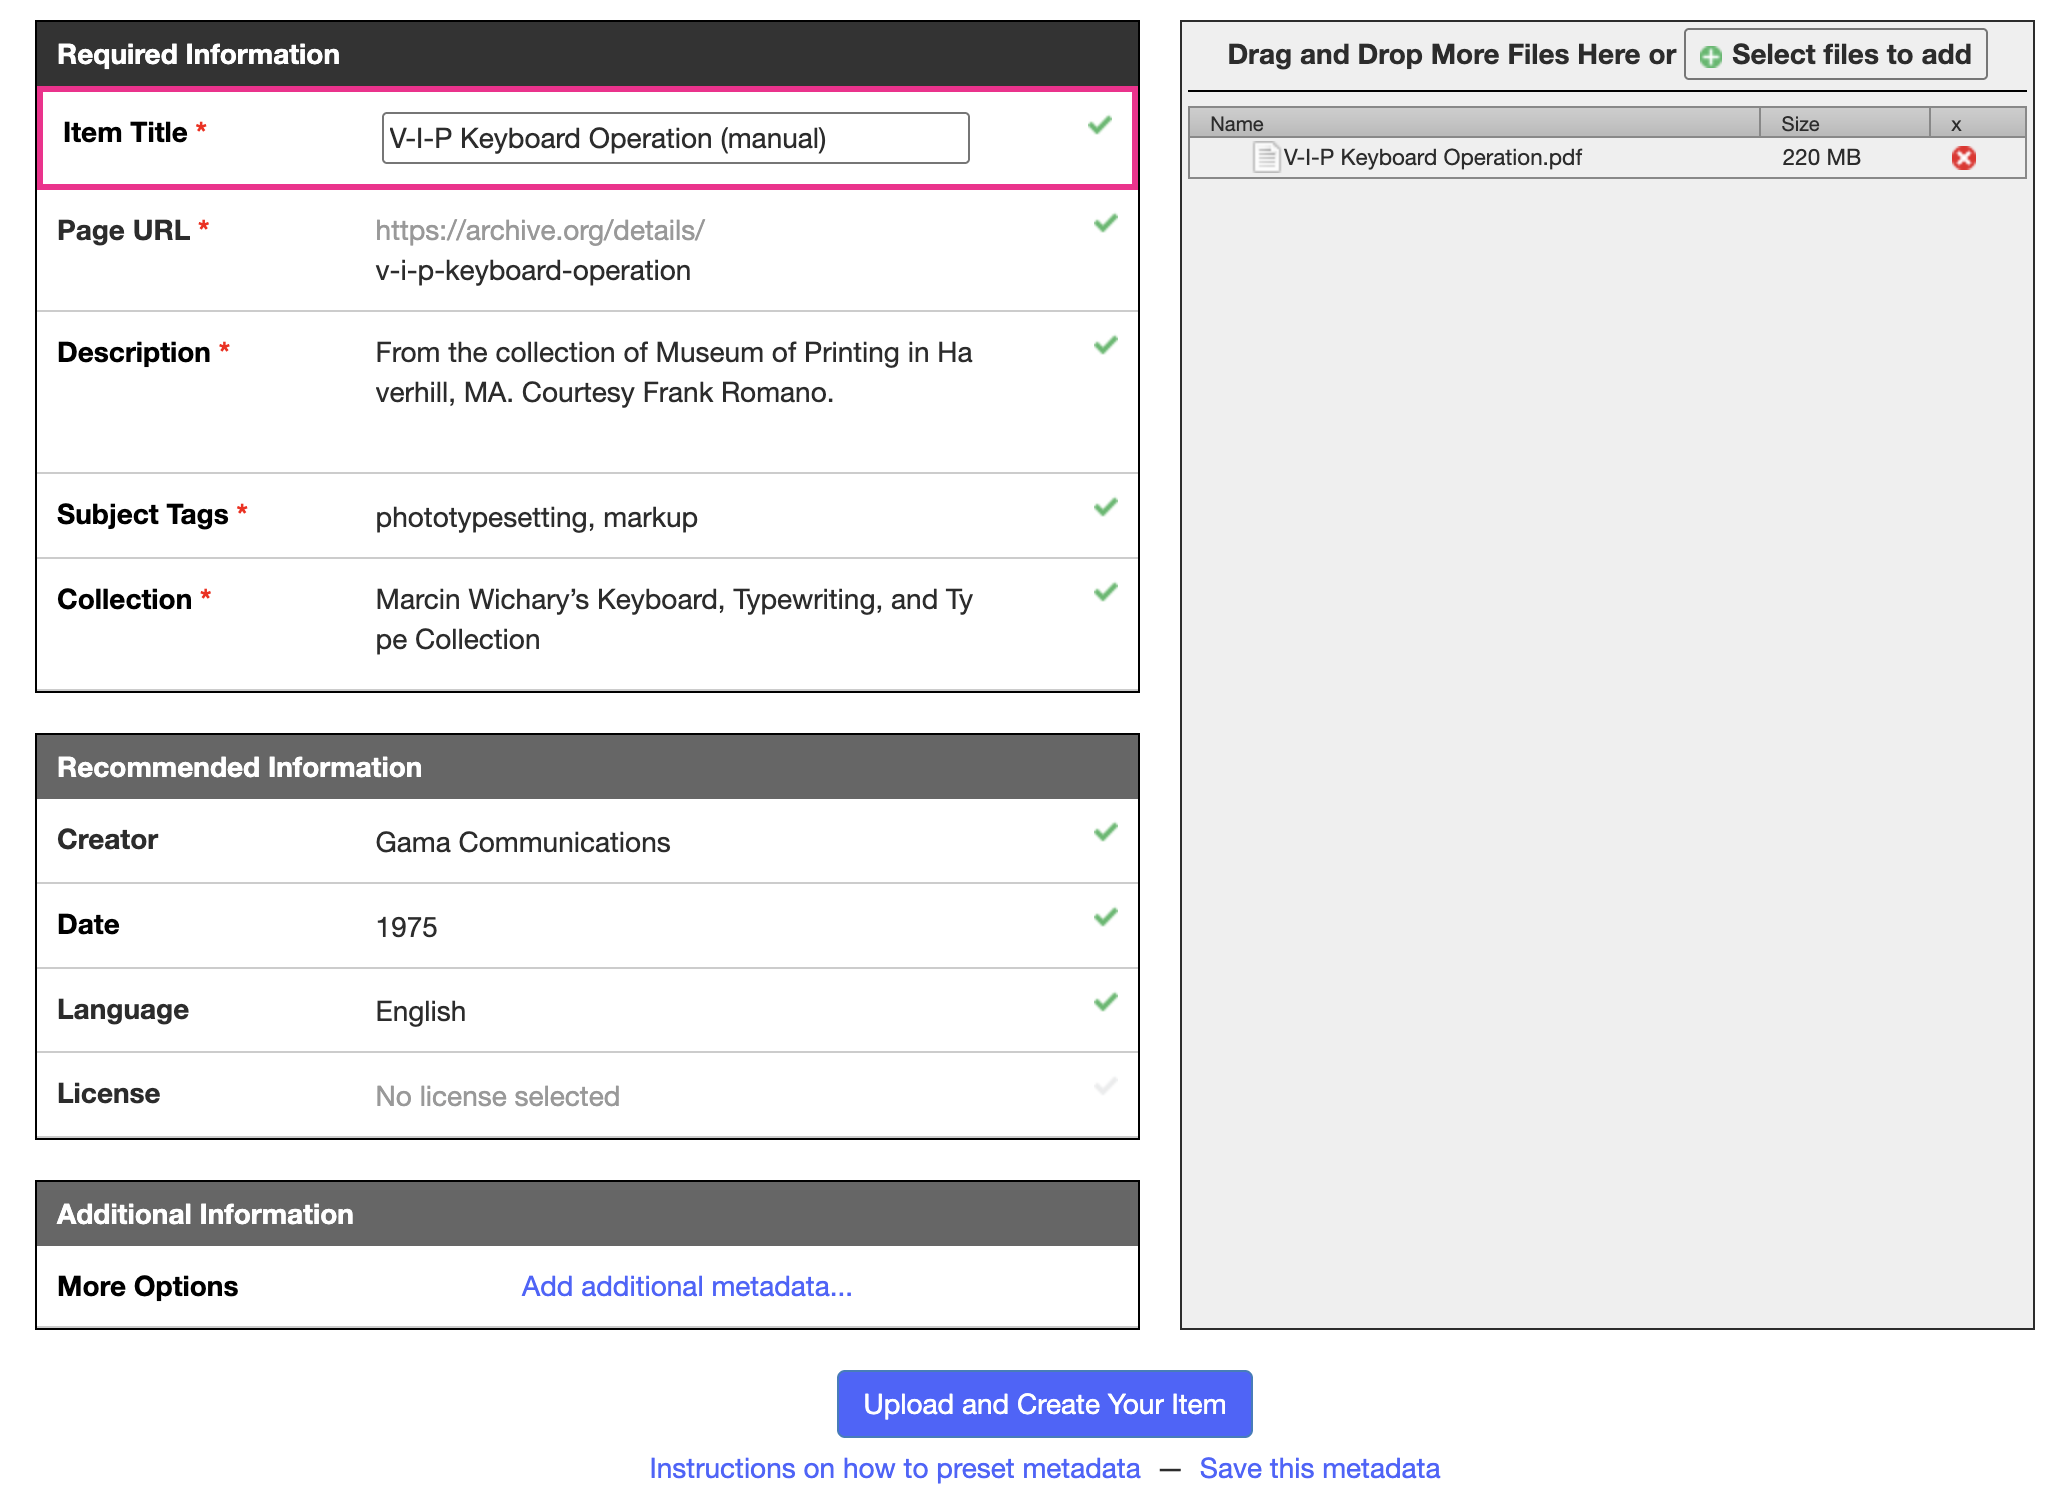Click the Description row's green checkmark
This screenshot has width=2068, height=1508.
(x=1105, y=345)
